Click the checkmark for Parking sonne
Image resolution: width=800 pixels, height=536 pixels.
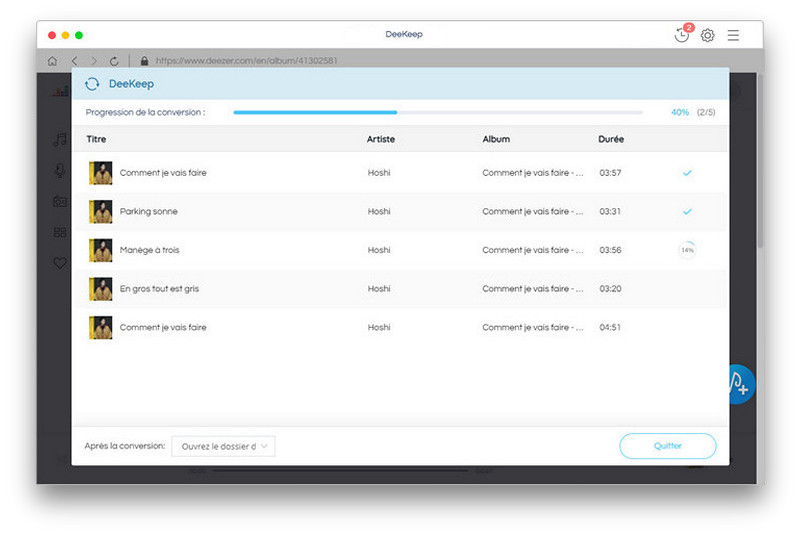coord(687,211)
